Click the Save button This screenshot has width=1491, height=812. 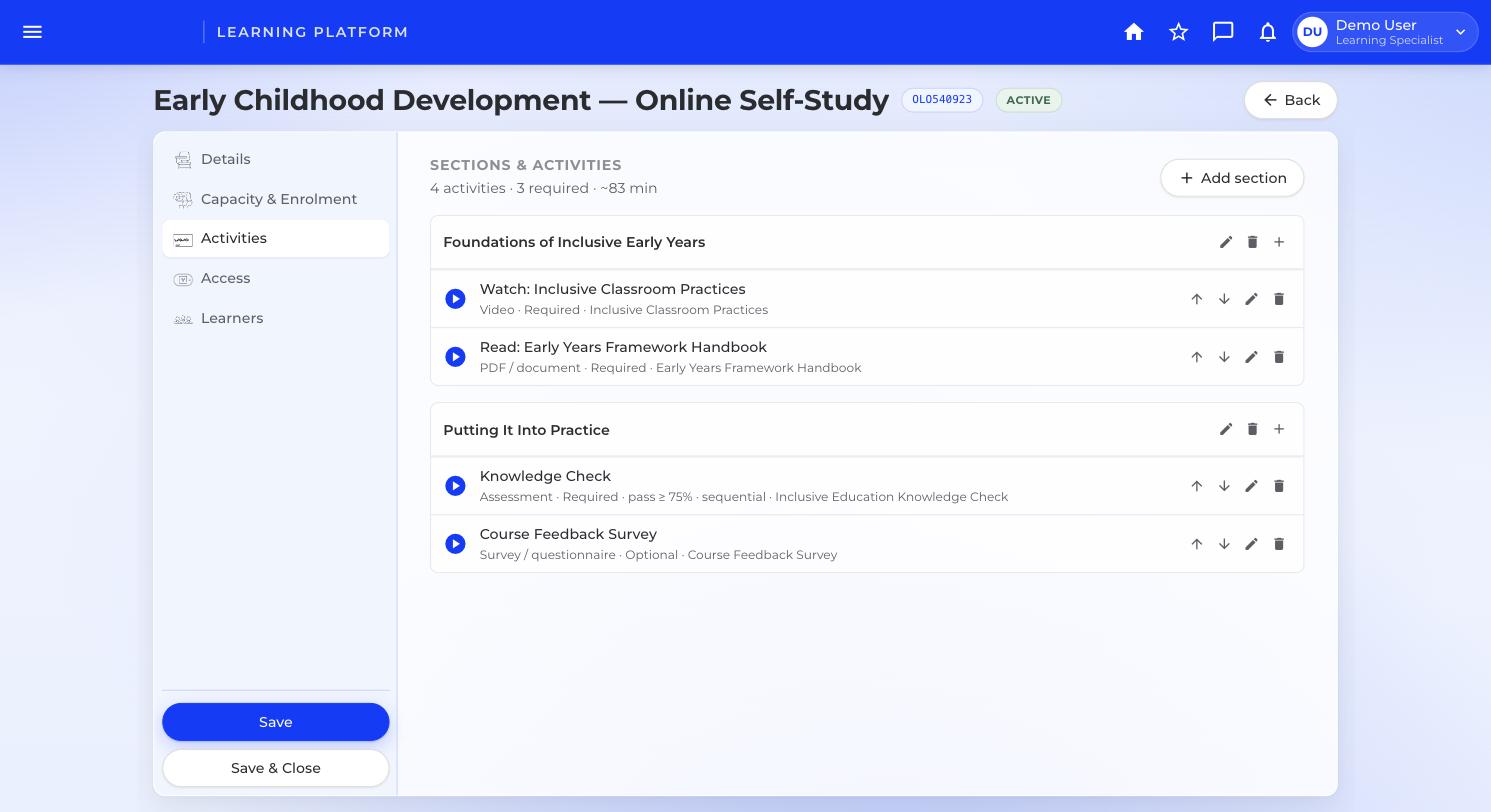click(x=276, y=722)
